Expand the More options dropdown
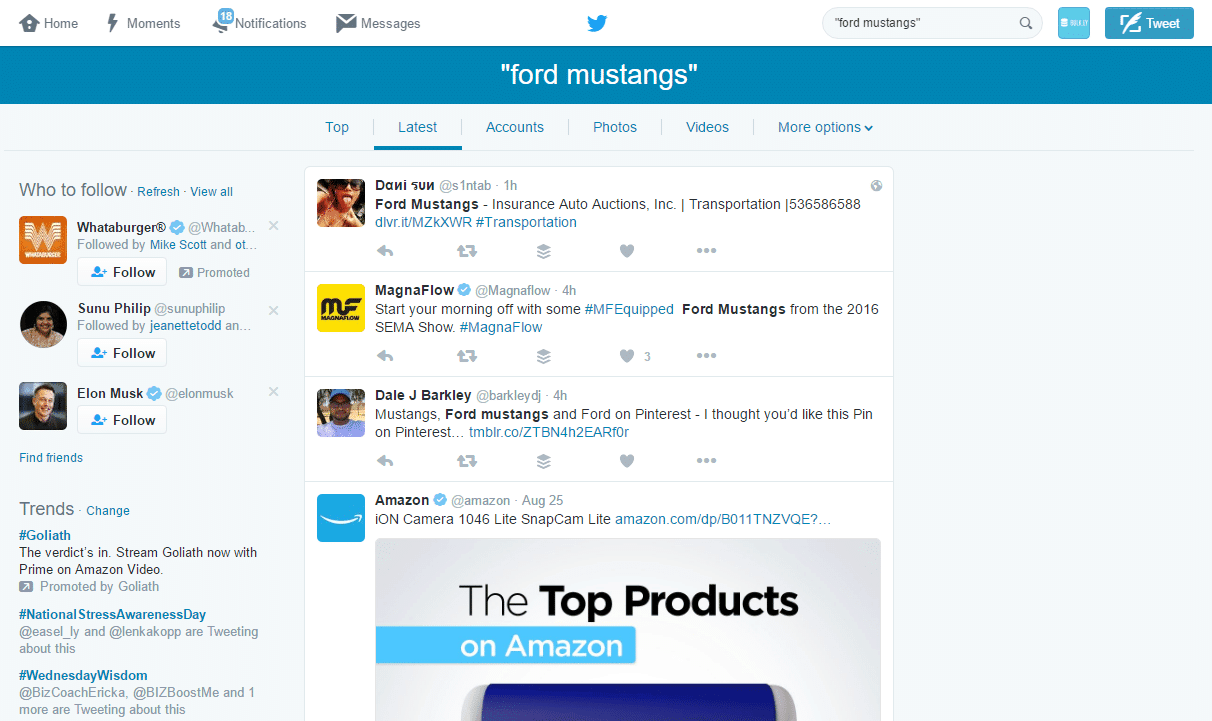The image size is (1212, 721). [825, 127]
